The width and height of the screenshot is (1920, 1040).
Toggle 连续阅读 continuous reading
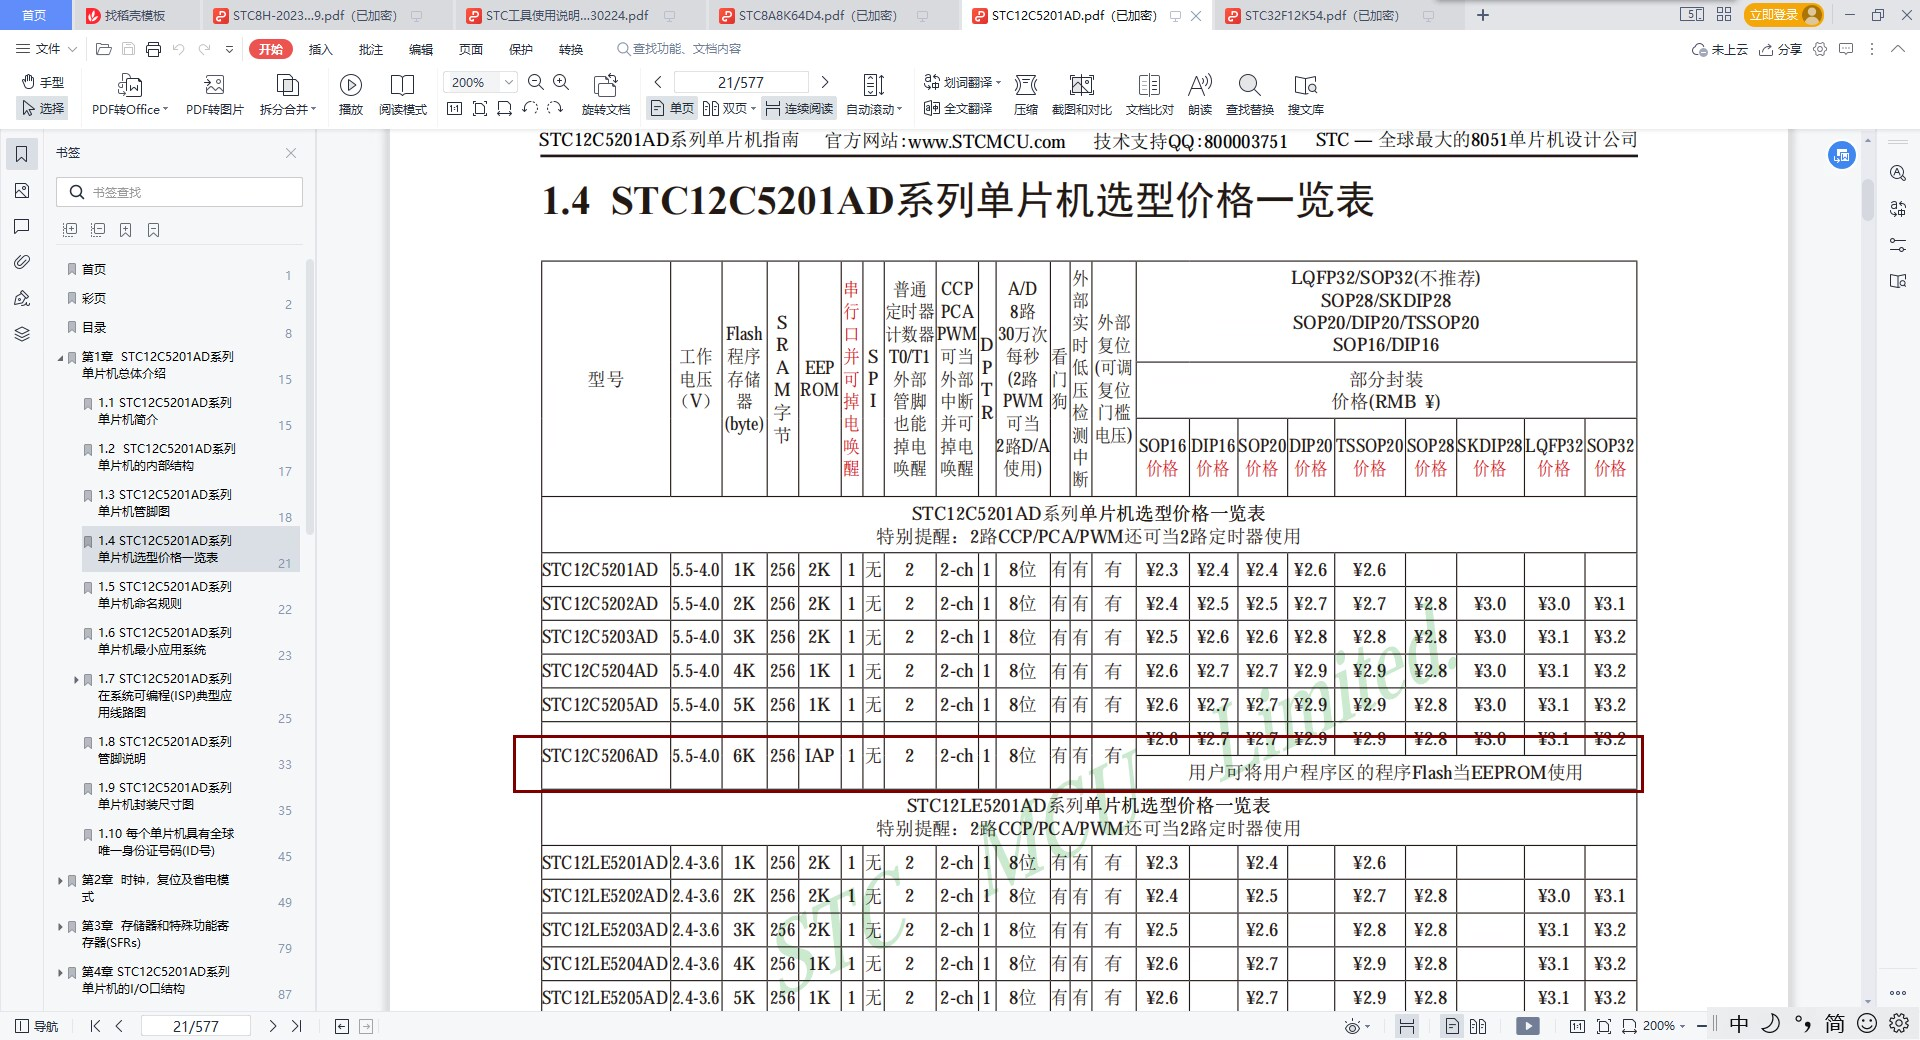[x=799, y=108]
